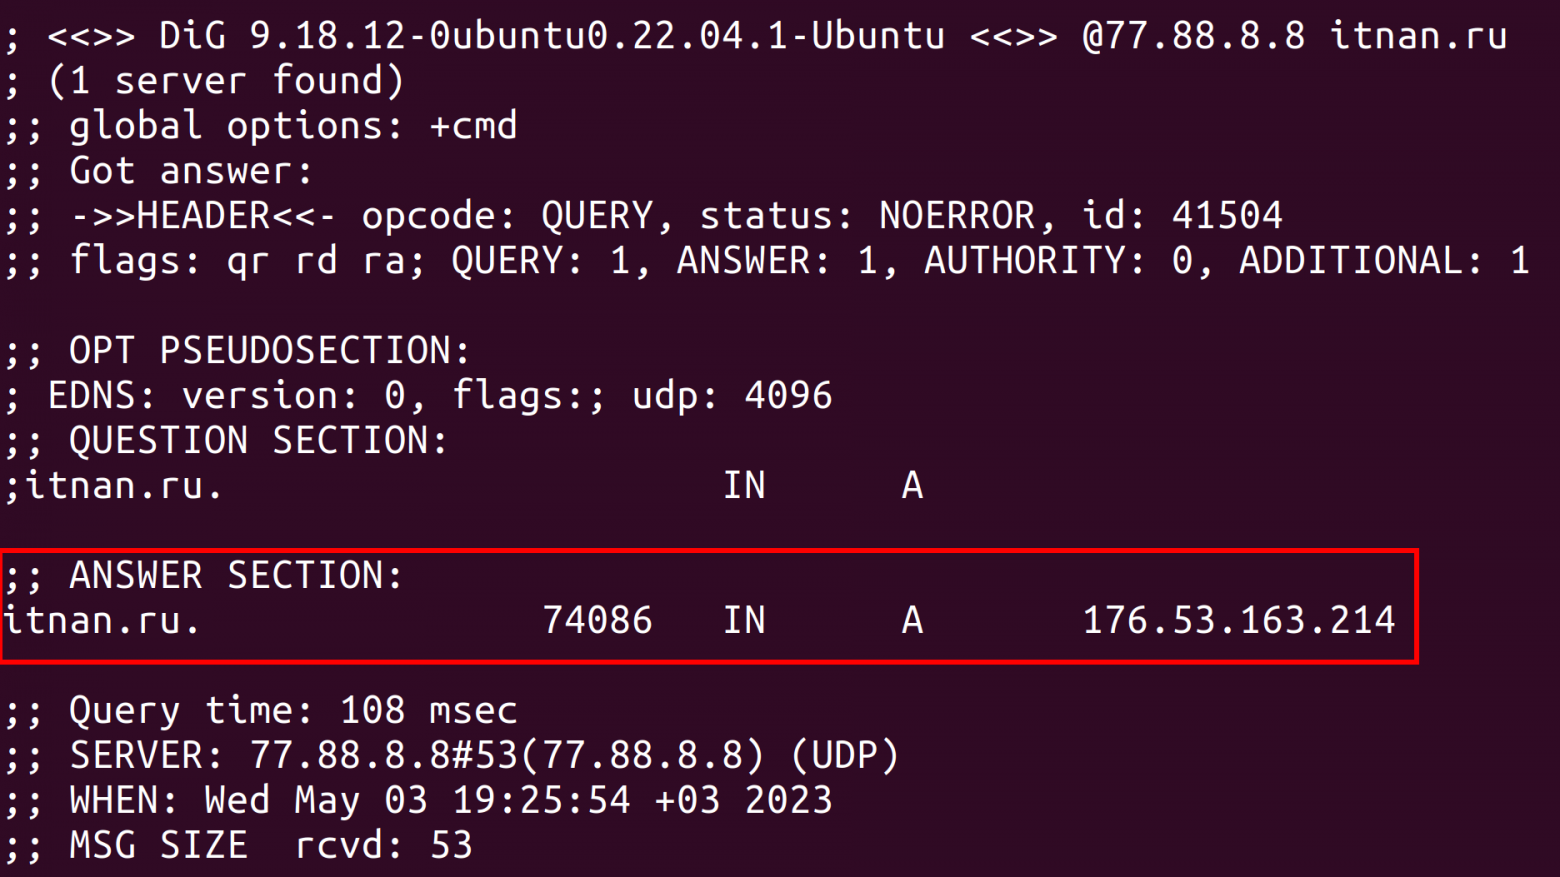The width and height of the screenshot is (1560, 877).
Task: Click the query id 41504
Action: [1227, 216]
